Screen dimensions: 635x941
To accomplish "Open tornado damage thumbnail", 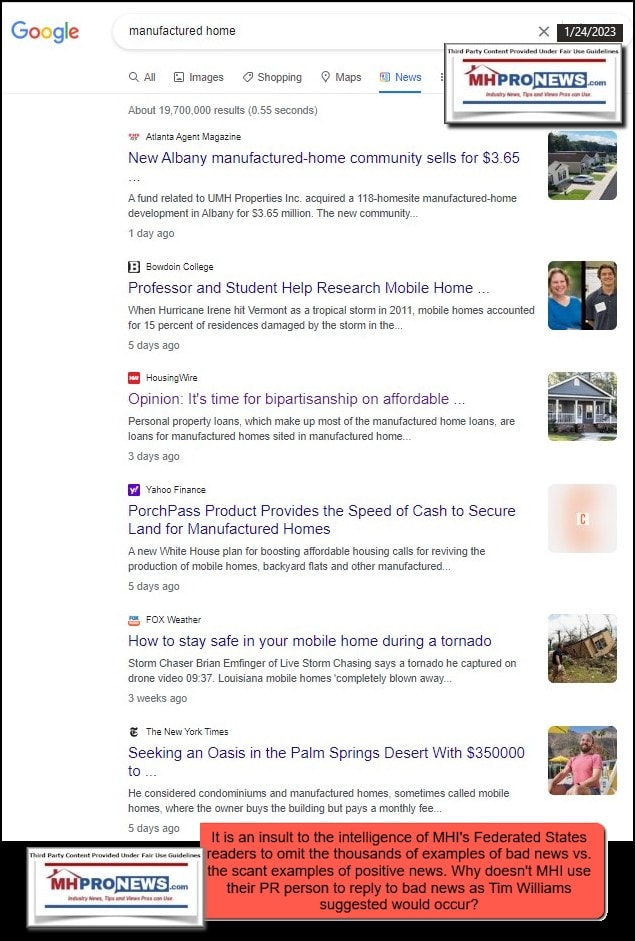I will pos(582,649).
